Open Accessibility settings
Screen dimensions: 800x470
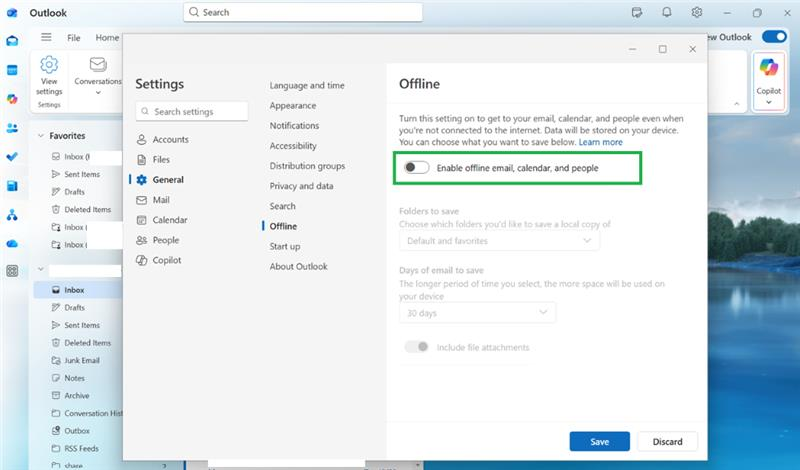coord(293,146)
